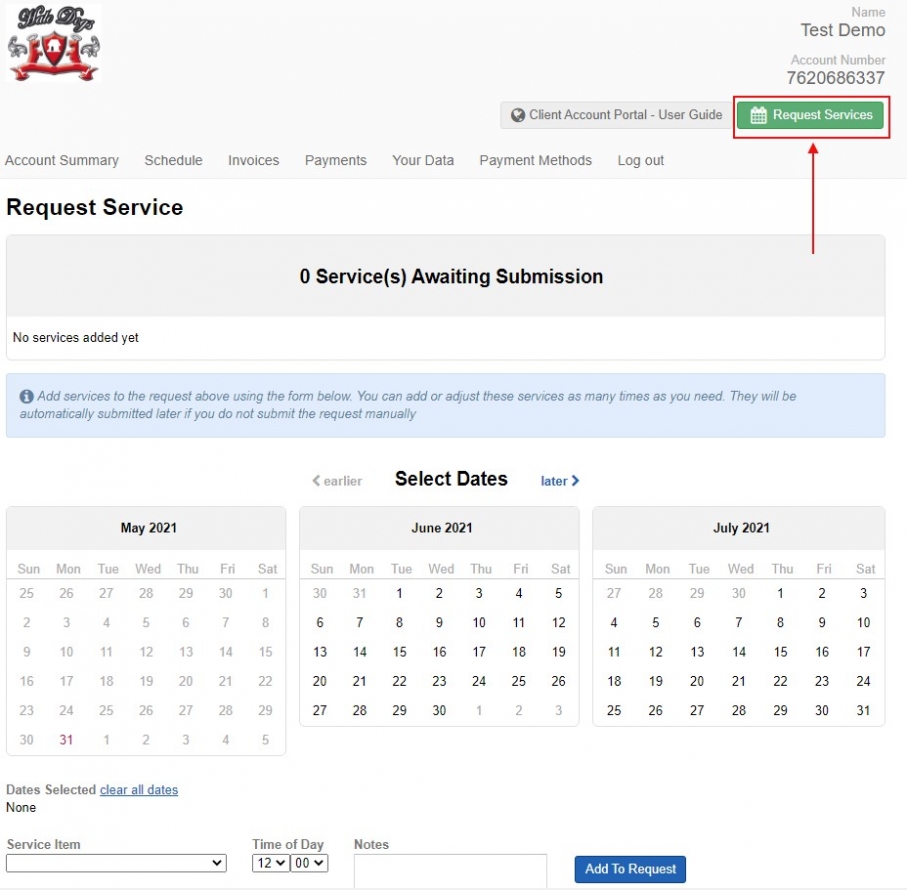Viewport: 907px width, 890px height.
Task: Click the July 2021 calendar header
Action: (741, 528)
